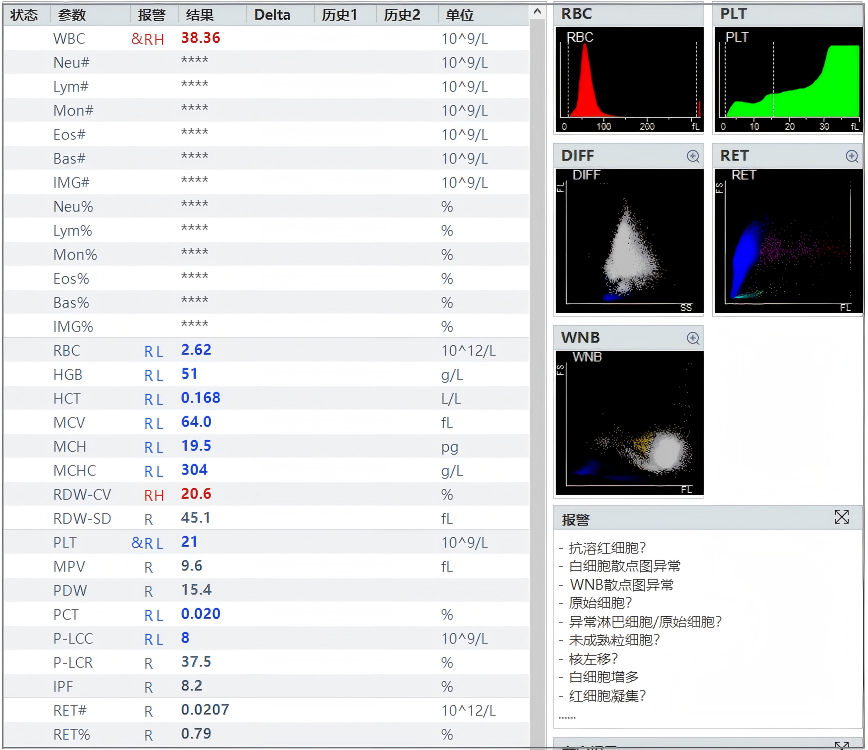Screen dimensions: 868x750
Task: Click the scroll-up arrow of results table
Action: click(x=537, y=12)
